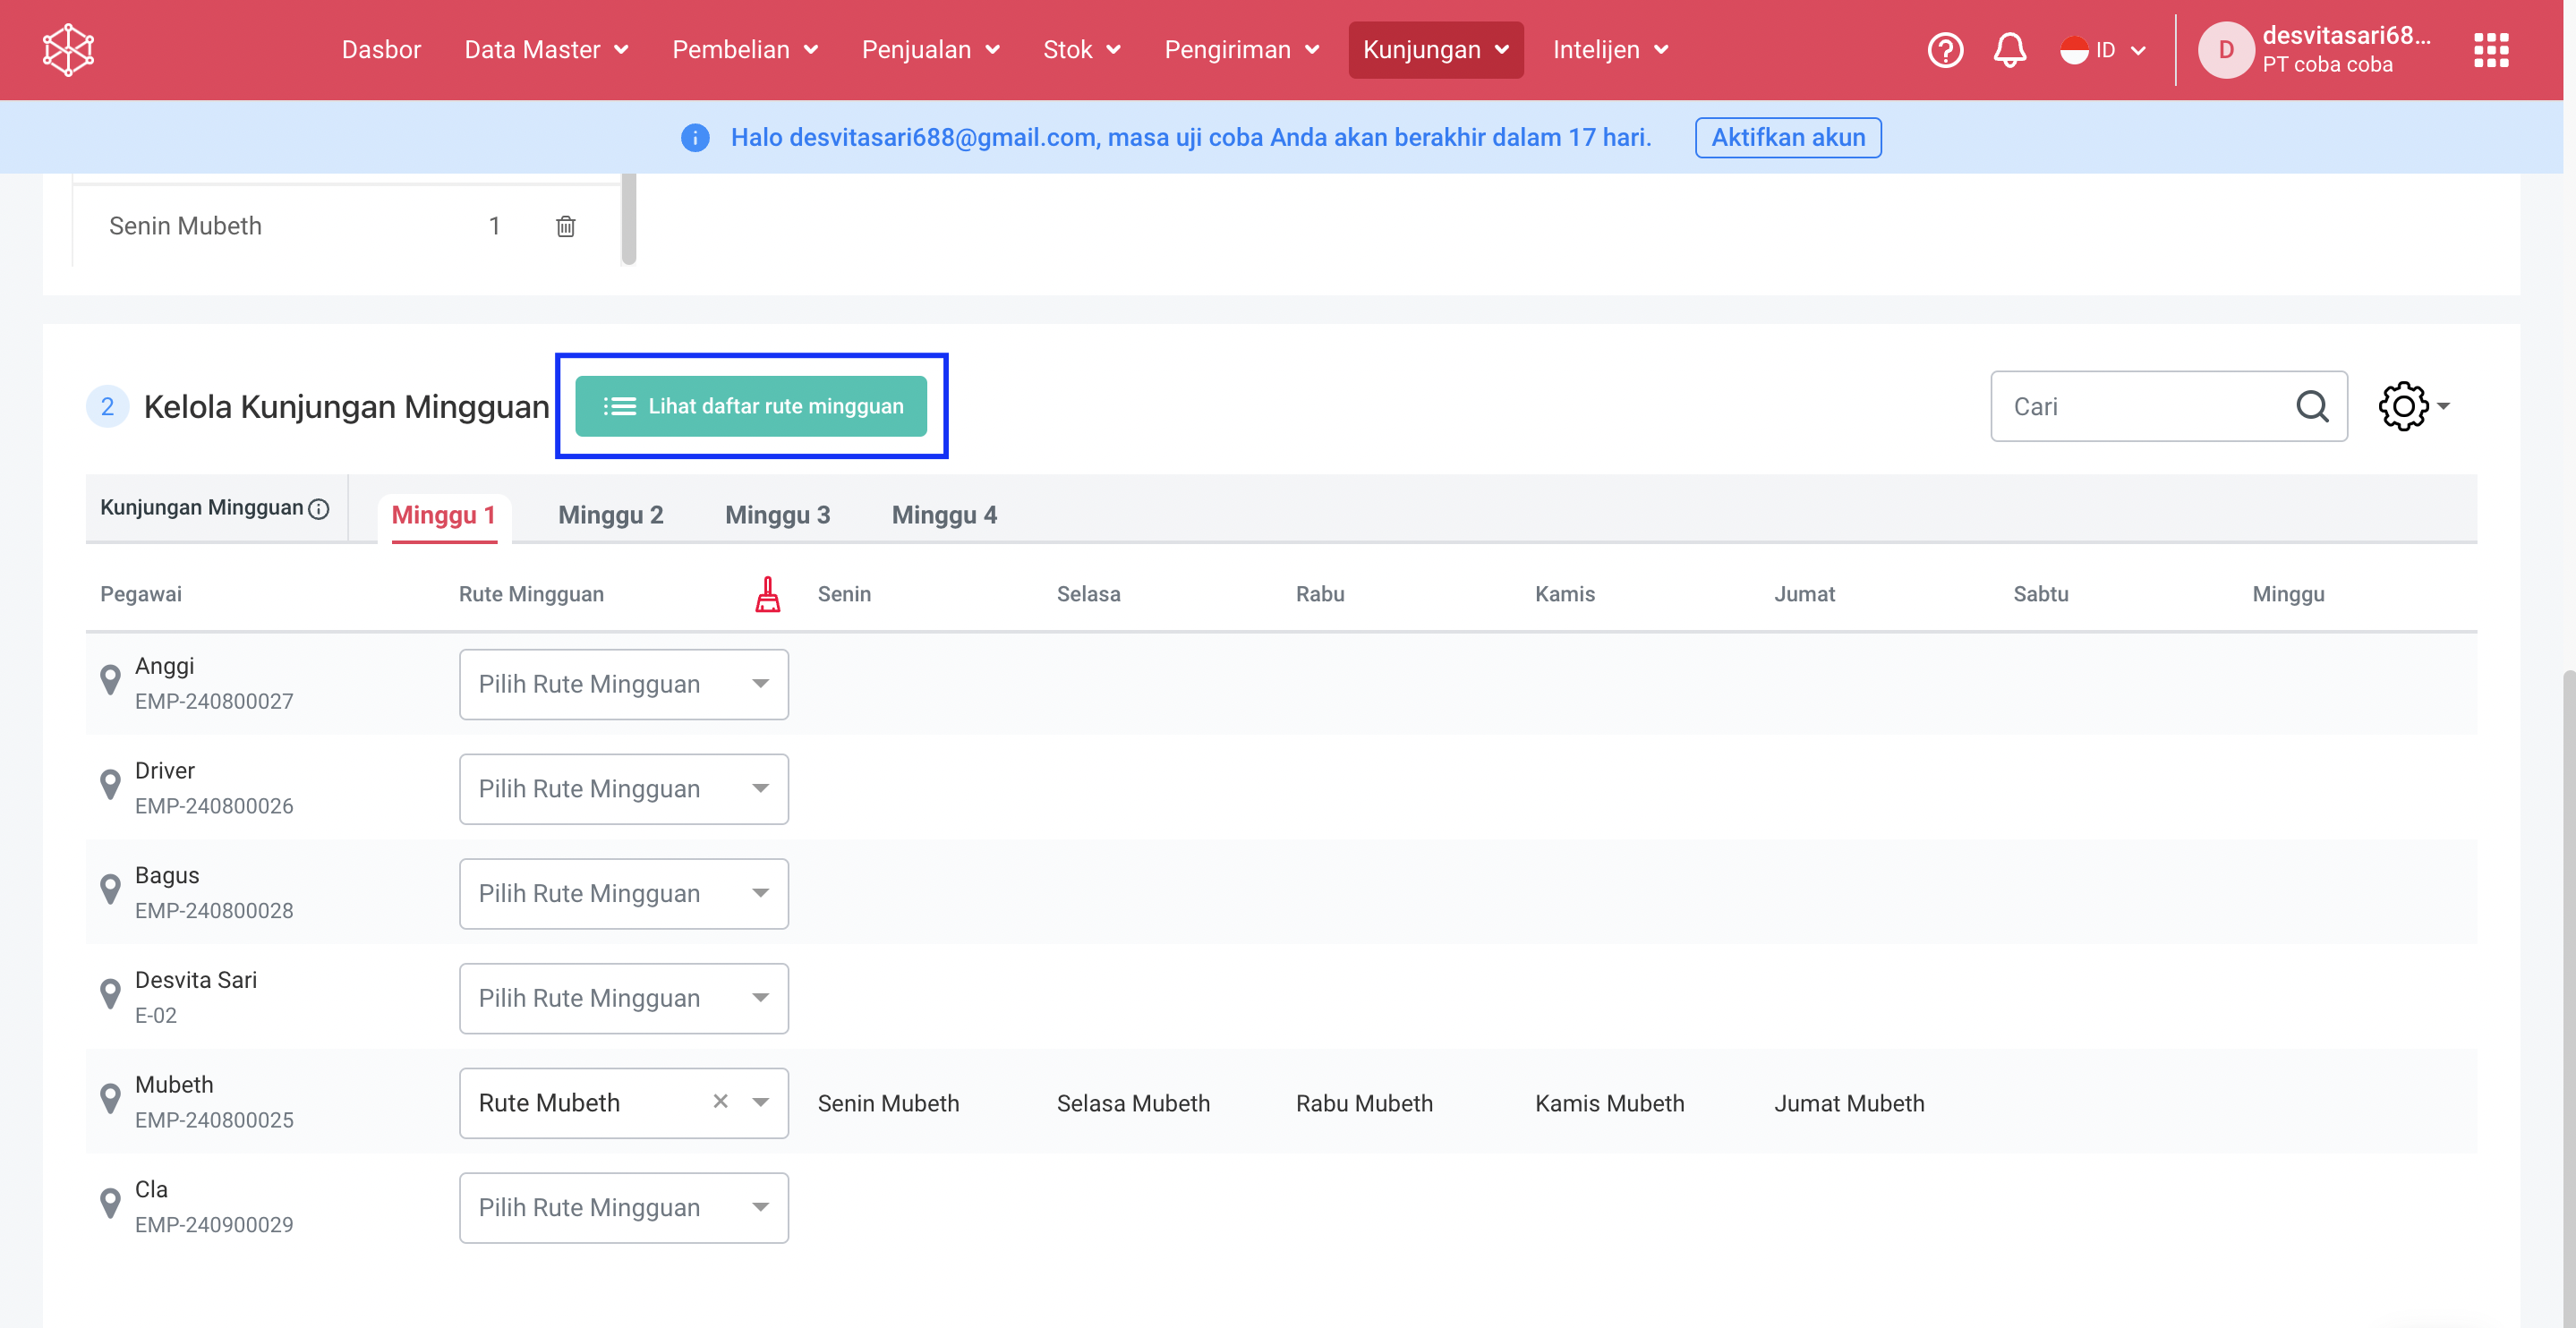Switch to the Minggu 2 tab
The height and width of the screenshot is (1328, 2576).
(610, 515)
